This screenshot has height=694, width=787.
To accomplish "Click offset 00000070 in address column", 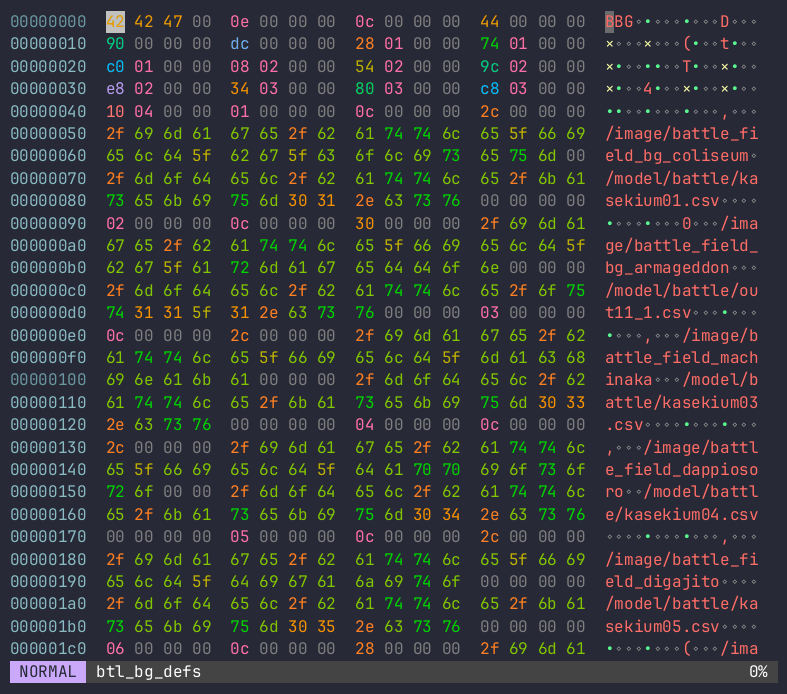I will click(48, 178).
